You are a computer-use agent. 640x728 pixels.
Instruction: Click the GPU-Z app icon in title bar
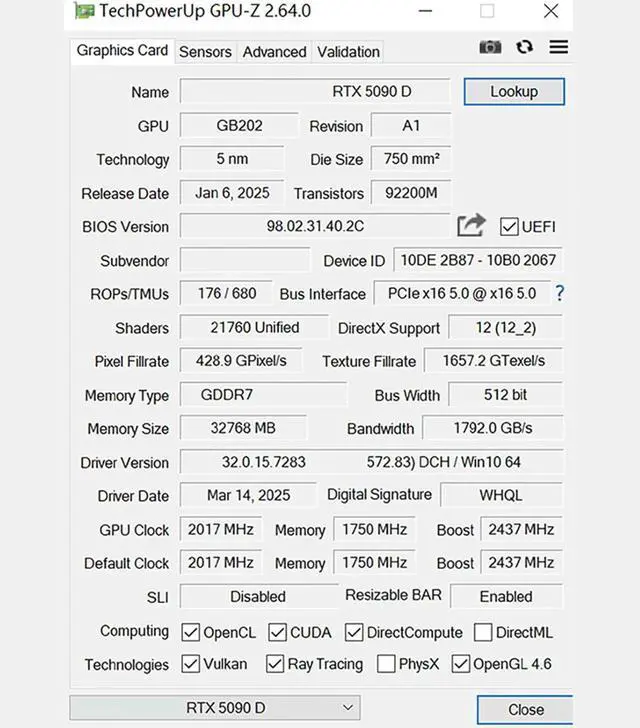point(84,12)
